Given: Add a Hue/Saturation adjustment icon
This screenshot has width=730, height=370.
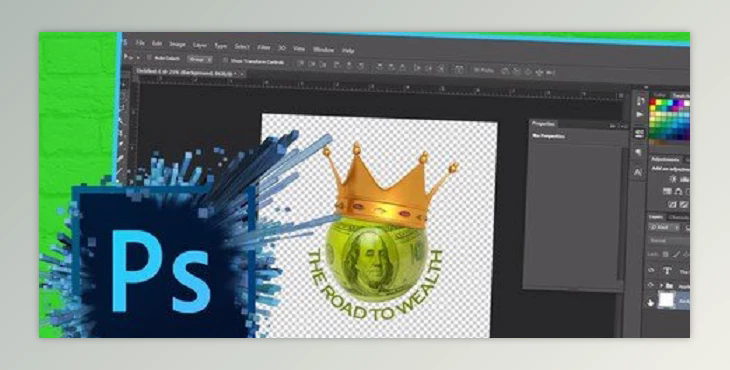Looking at the screenshot, I should click(x=667, y=191).
